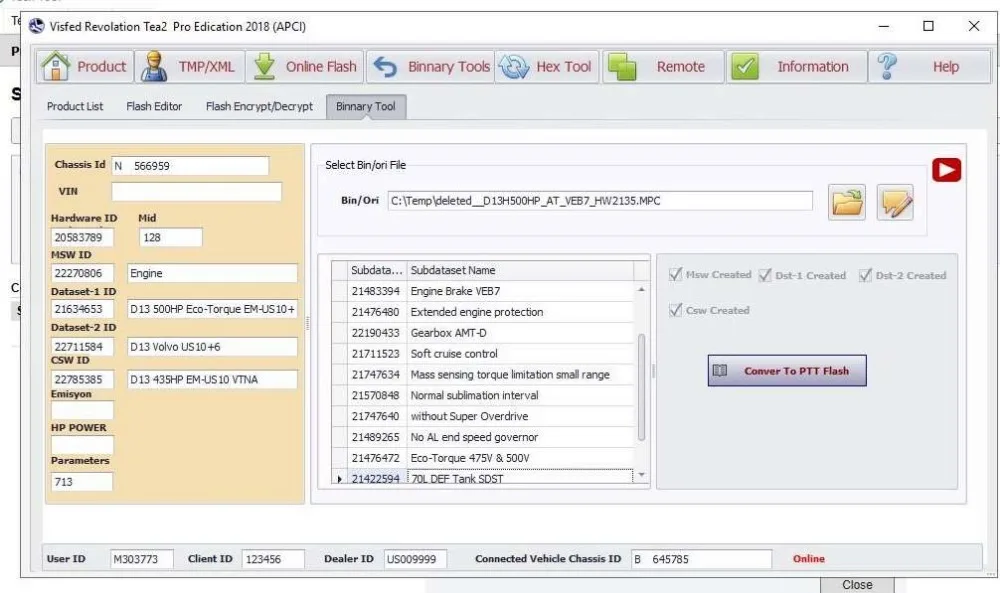Click the empty HP POWER input field

point(82,444)
